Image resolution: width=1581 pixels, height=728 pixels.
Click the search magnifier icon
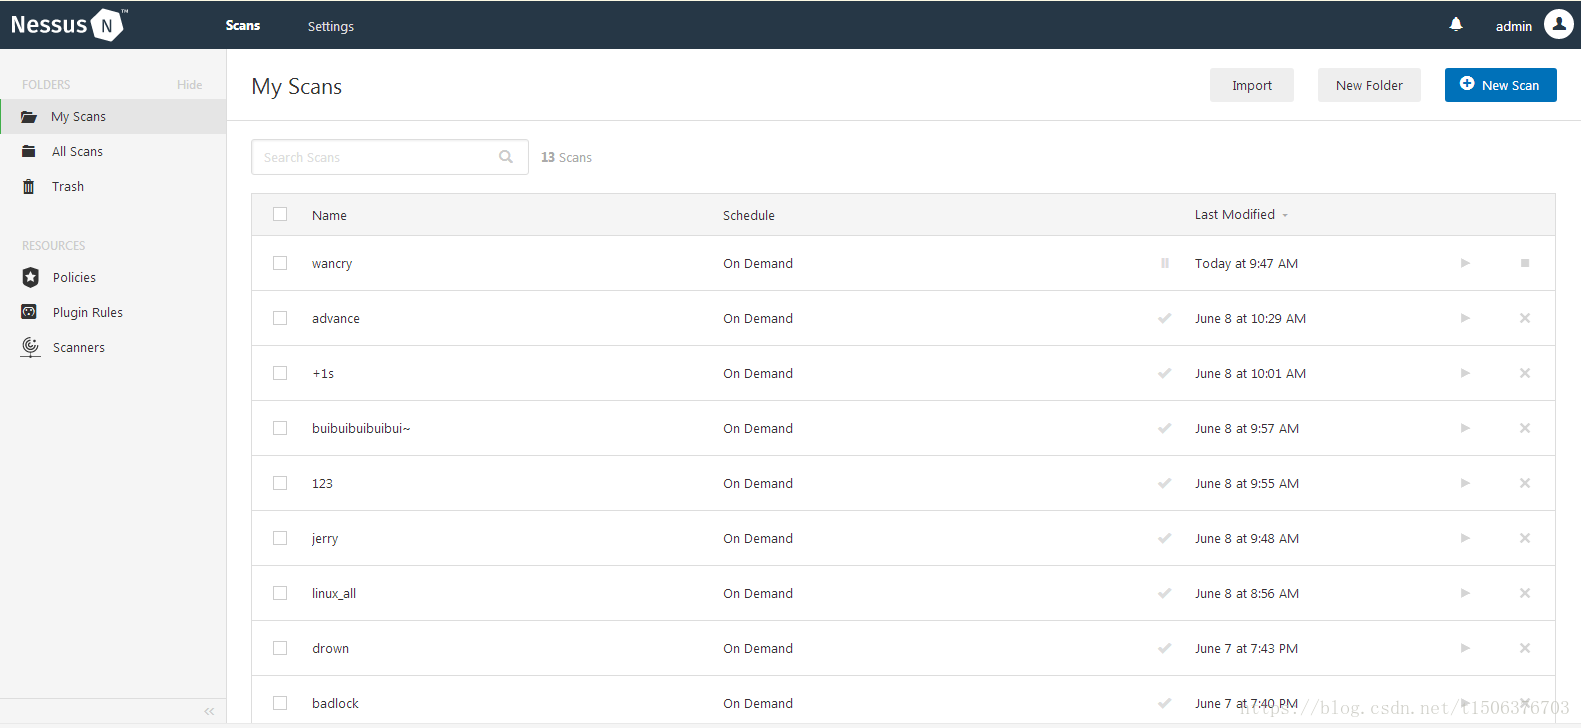506,157
